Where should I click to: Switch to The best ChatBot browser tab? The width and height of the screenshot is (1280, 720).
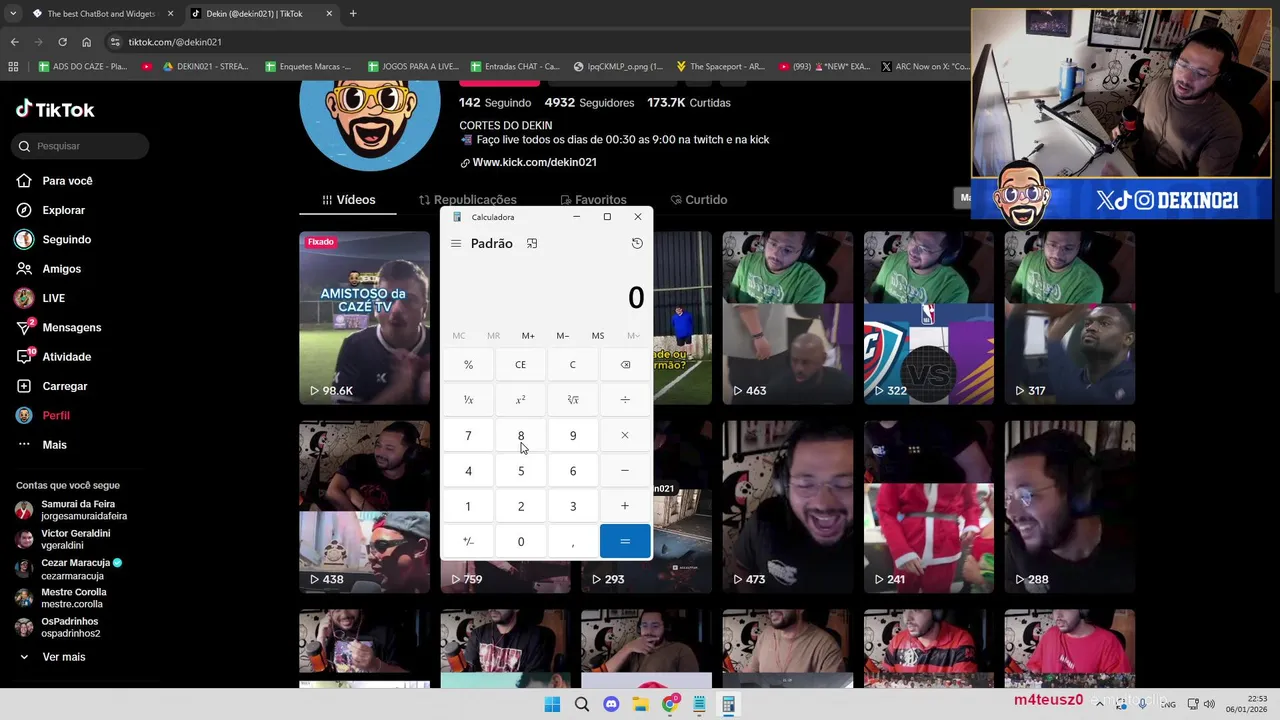pos(100,14)
